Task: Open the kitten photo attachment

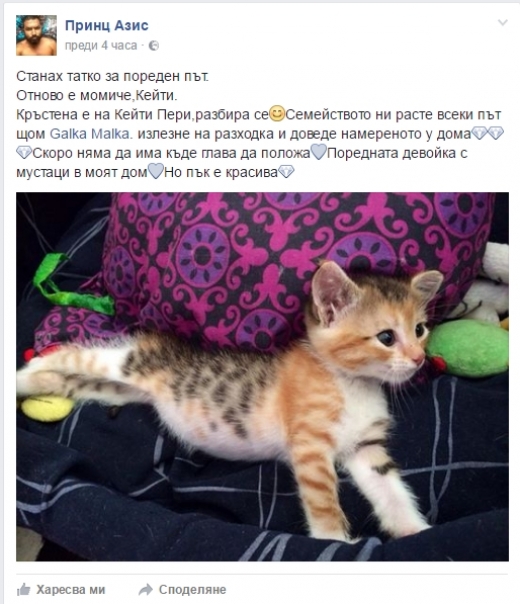Action: (262, 376)
